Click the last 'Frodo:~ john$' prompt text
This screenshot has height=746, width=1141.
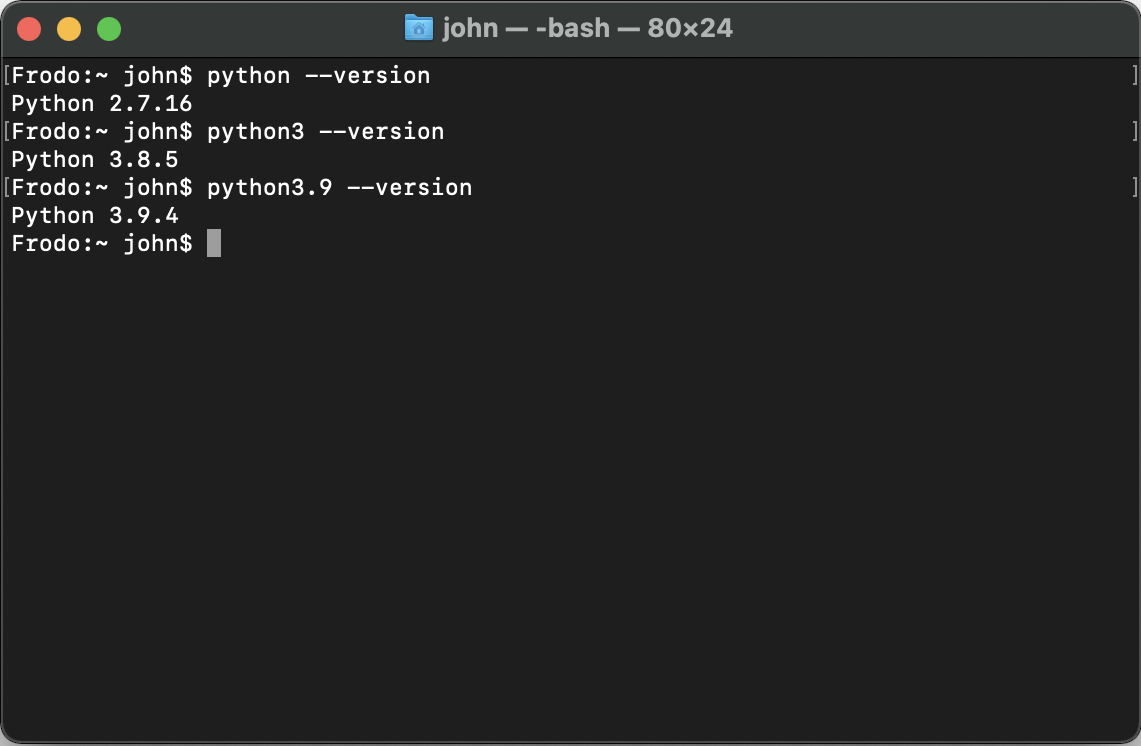(x=102, y=243)
